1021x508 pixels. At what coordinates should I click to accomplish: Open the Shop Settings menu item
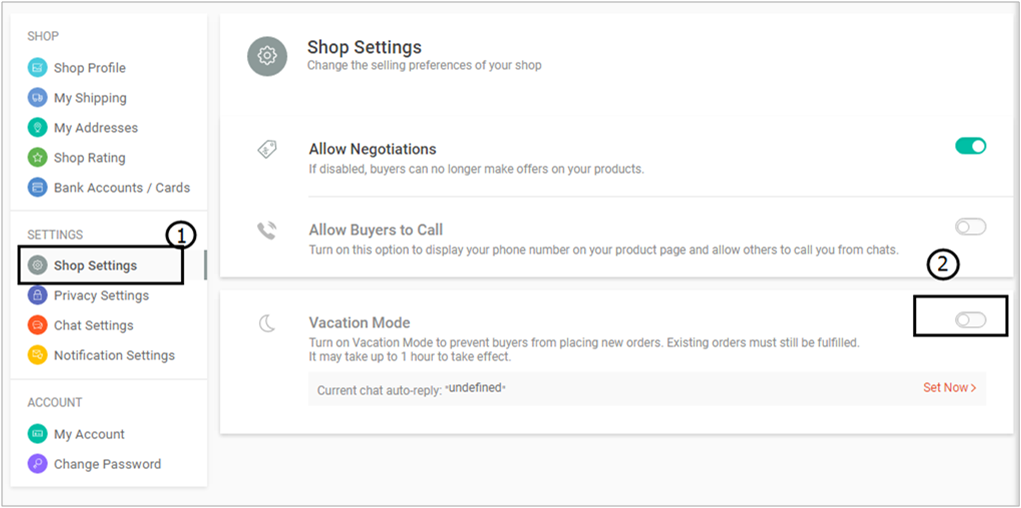[95, 266]
